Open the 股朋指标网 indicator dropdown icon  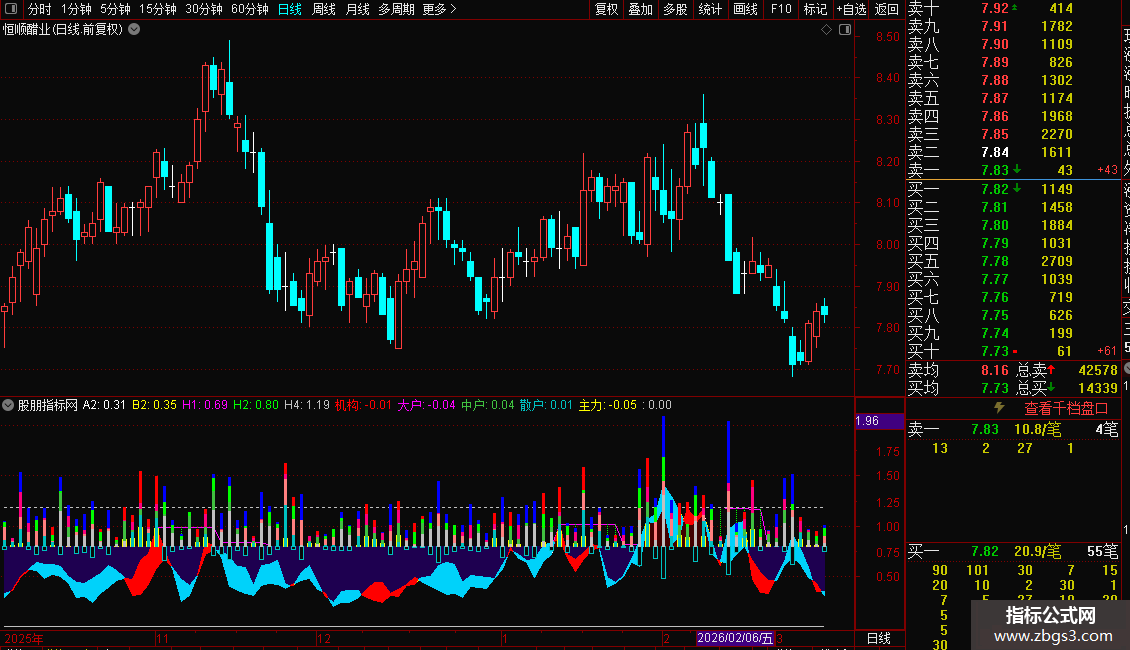pos(8,405)
